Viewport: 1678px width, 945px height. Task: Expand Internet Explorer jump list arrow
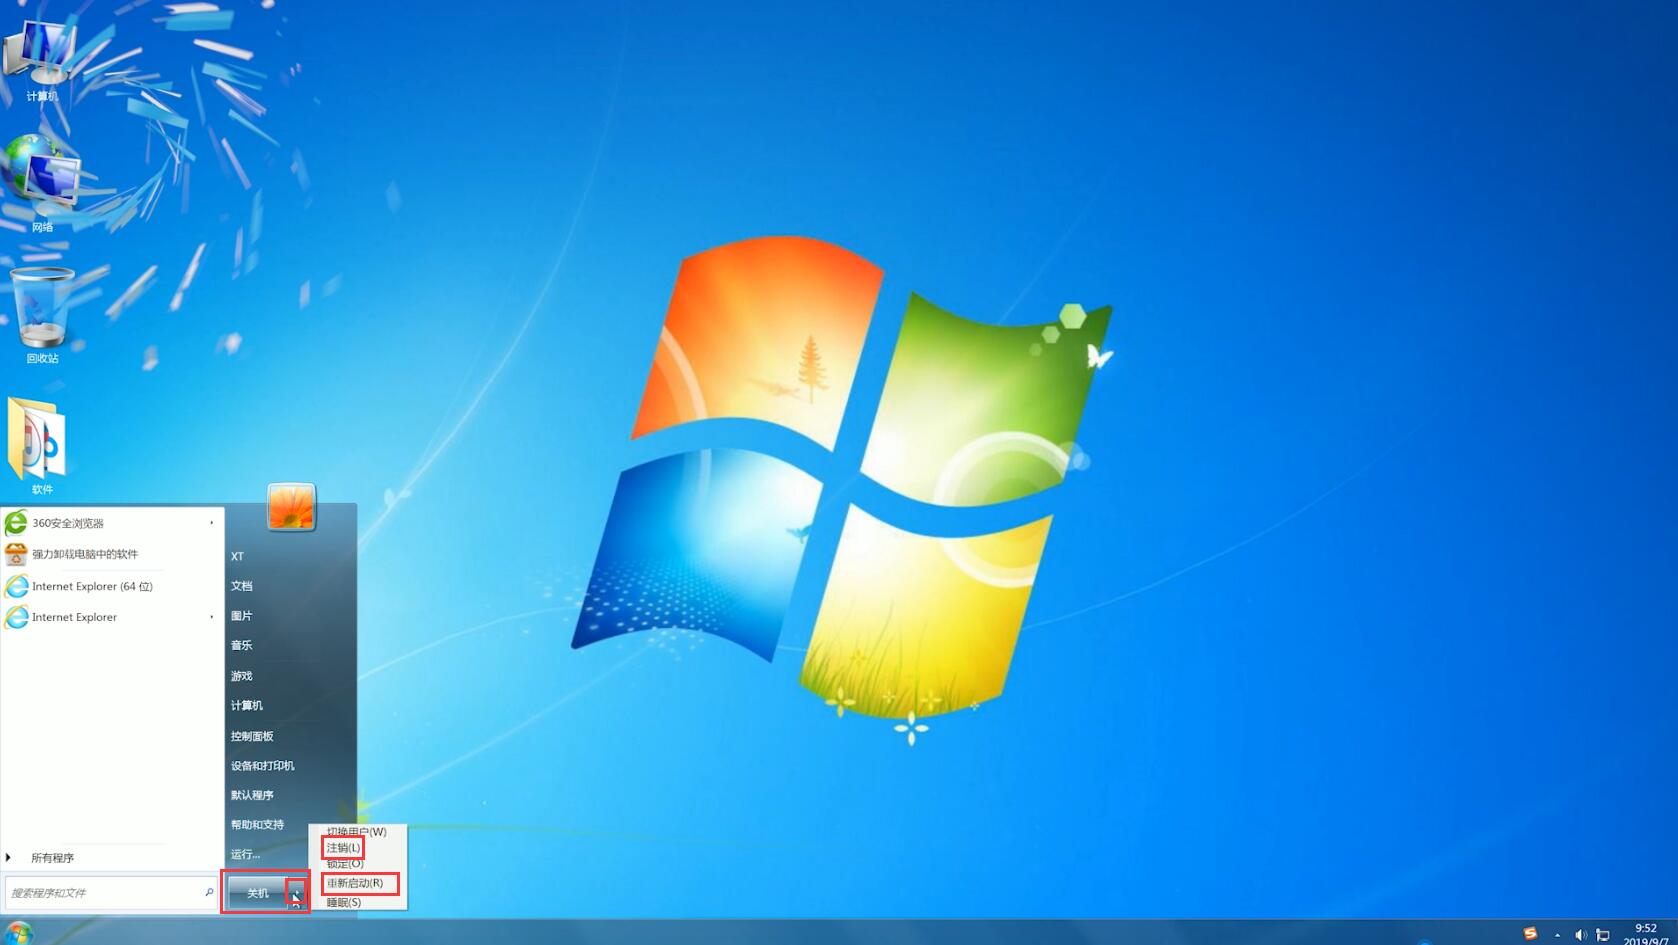211,617
